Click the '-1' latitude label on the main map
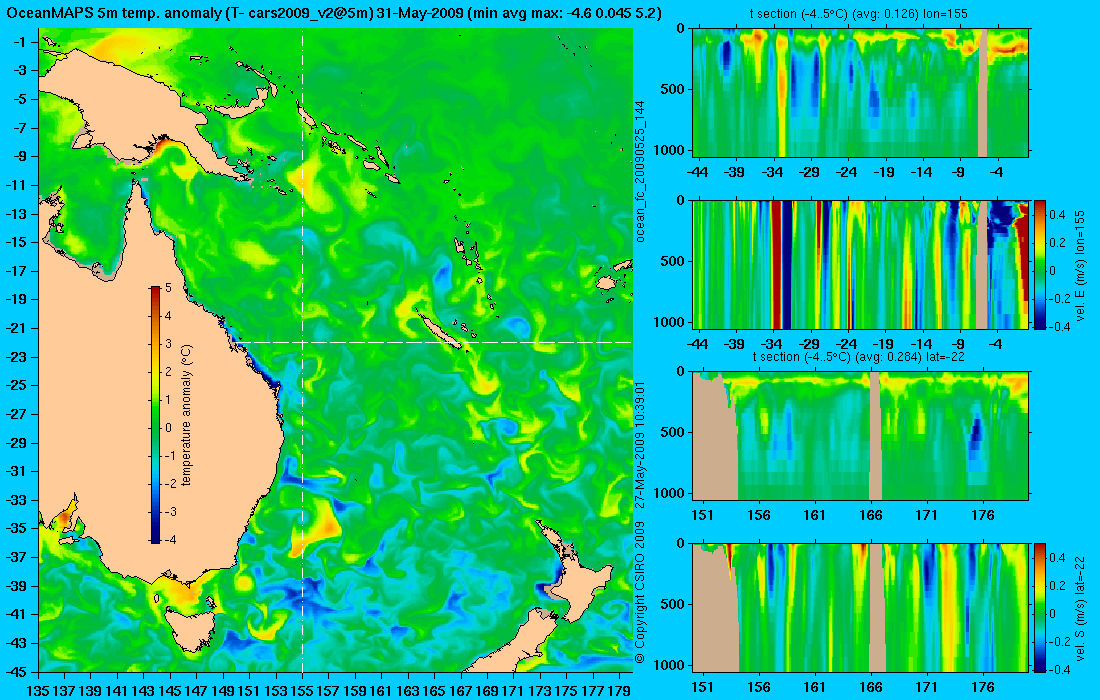The height and width of the screenshot is (700, 1100). pyautogui.click(x=22, y=42)
